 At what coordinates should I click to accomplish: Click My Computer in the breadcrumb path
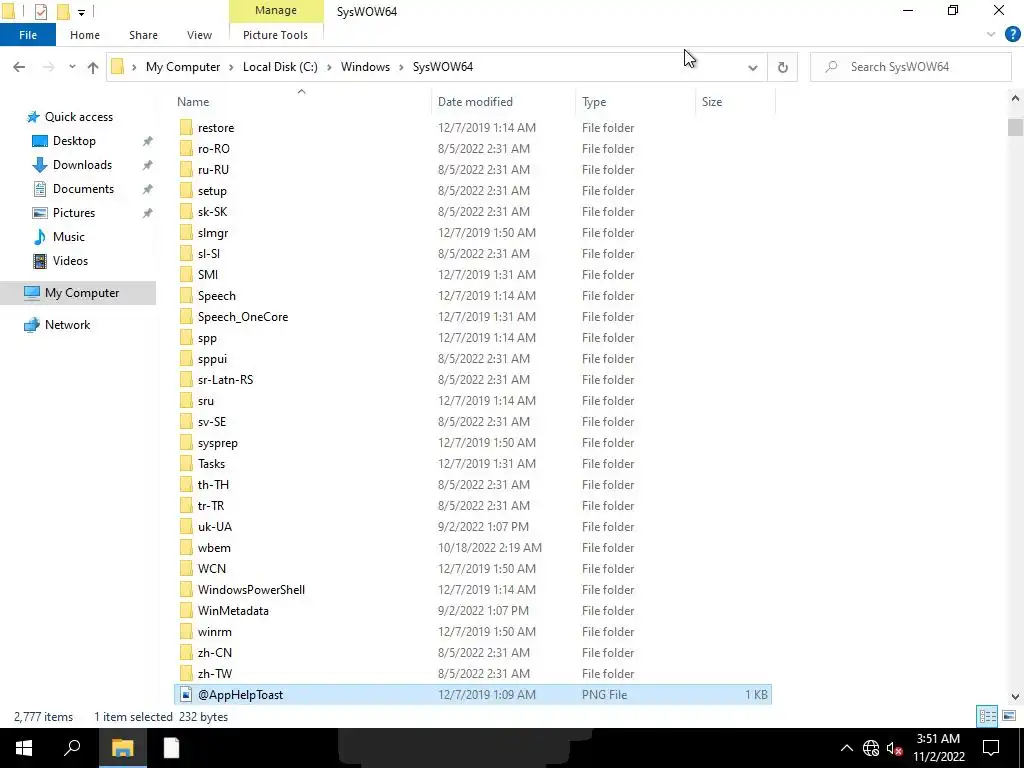coord(183,67)
